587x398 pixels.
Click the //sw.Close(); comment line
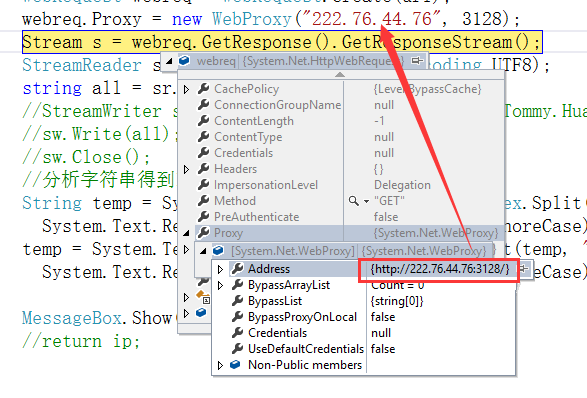click(86, 157)
